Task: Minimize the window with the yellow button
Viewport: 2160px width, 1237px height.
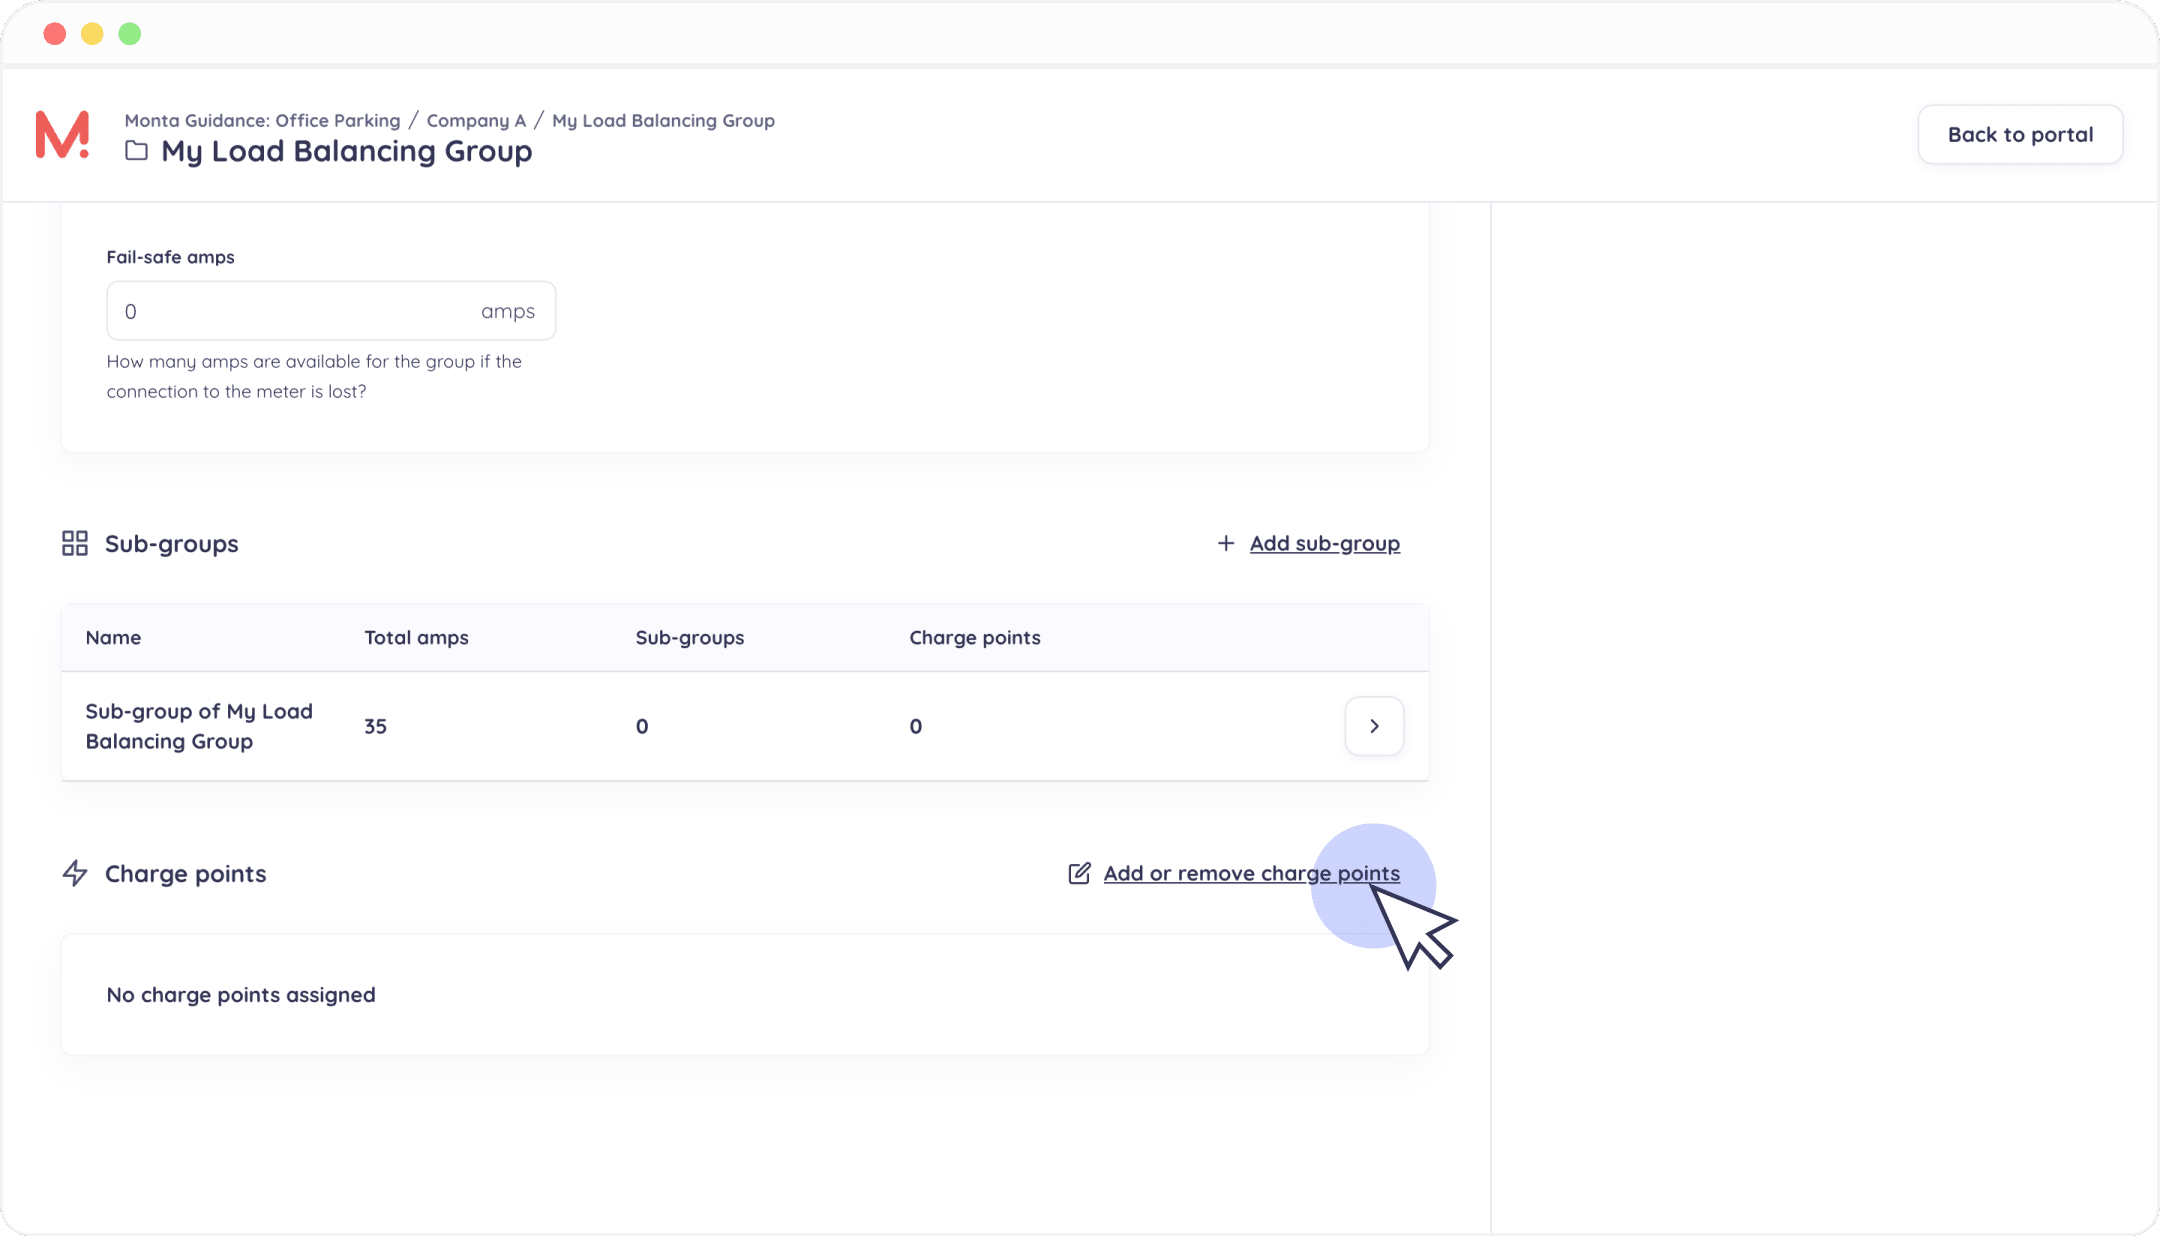Action: click(92, 34)
